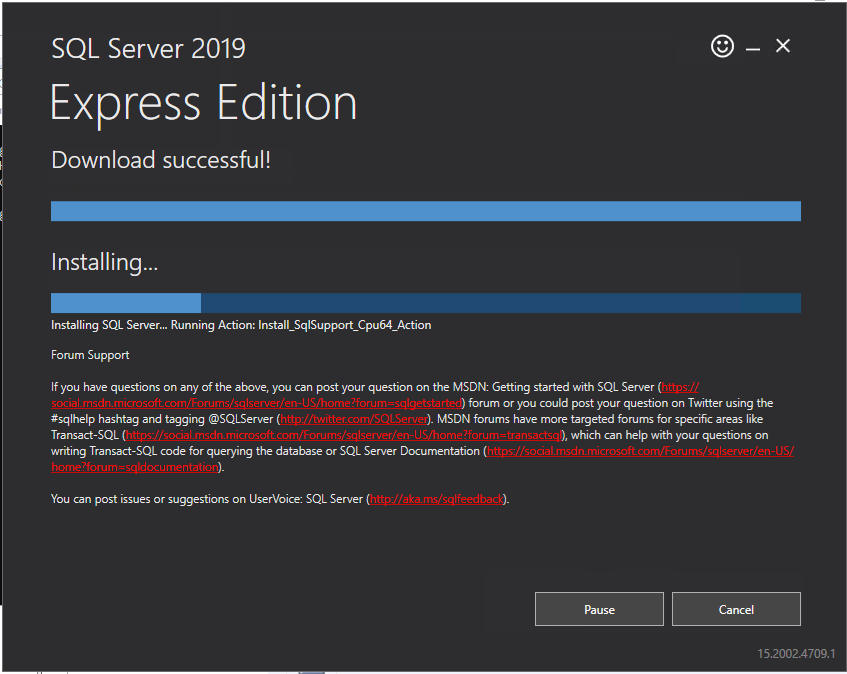Click the Express Edition heading
Image resolution: width=847 pixels, height=674 pixels.
pos(203,104)
